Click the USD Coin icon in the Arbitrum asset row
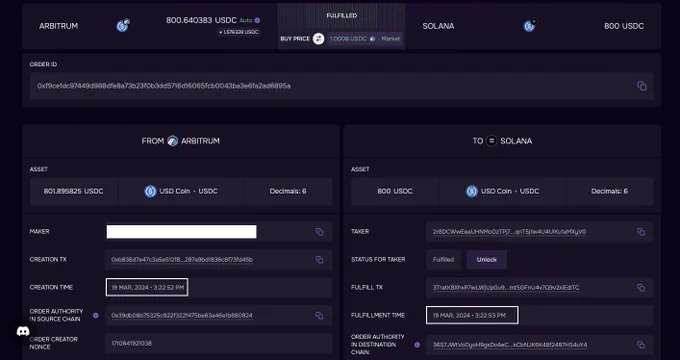 [150, 191]
